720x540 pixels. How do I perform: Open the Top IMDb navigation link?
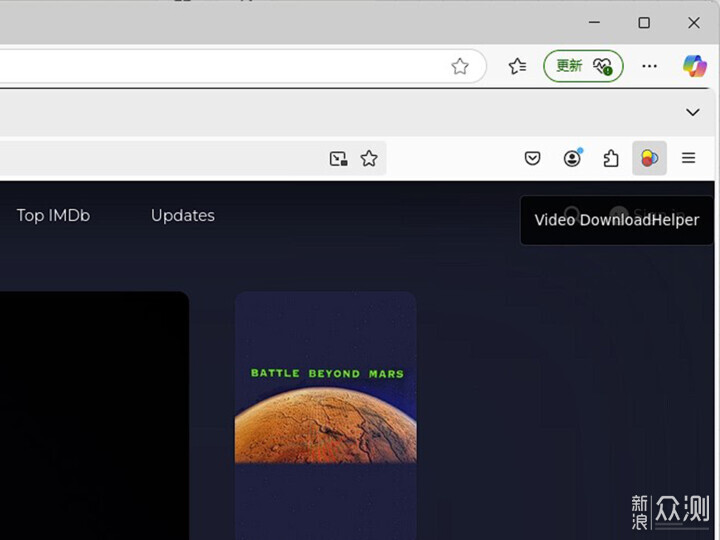(53, 215)
